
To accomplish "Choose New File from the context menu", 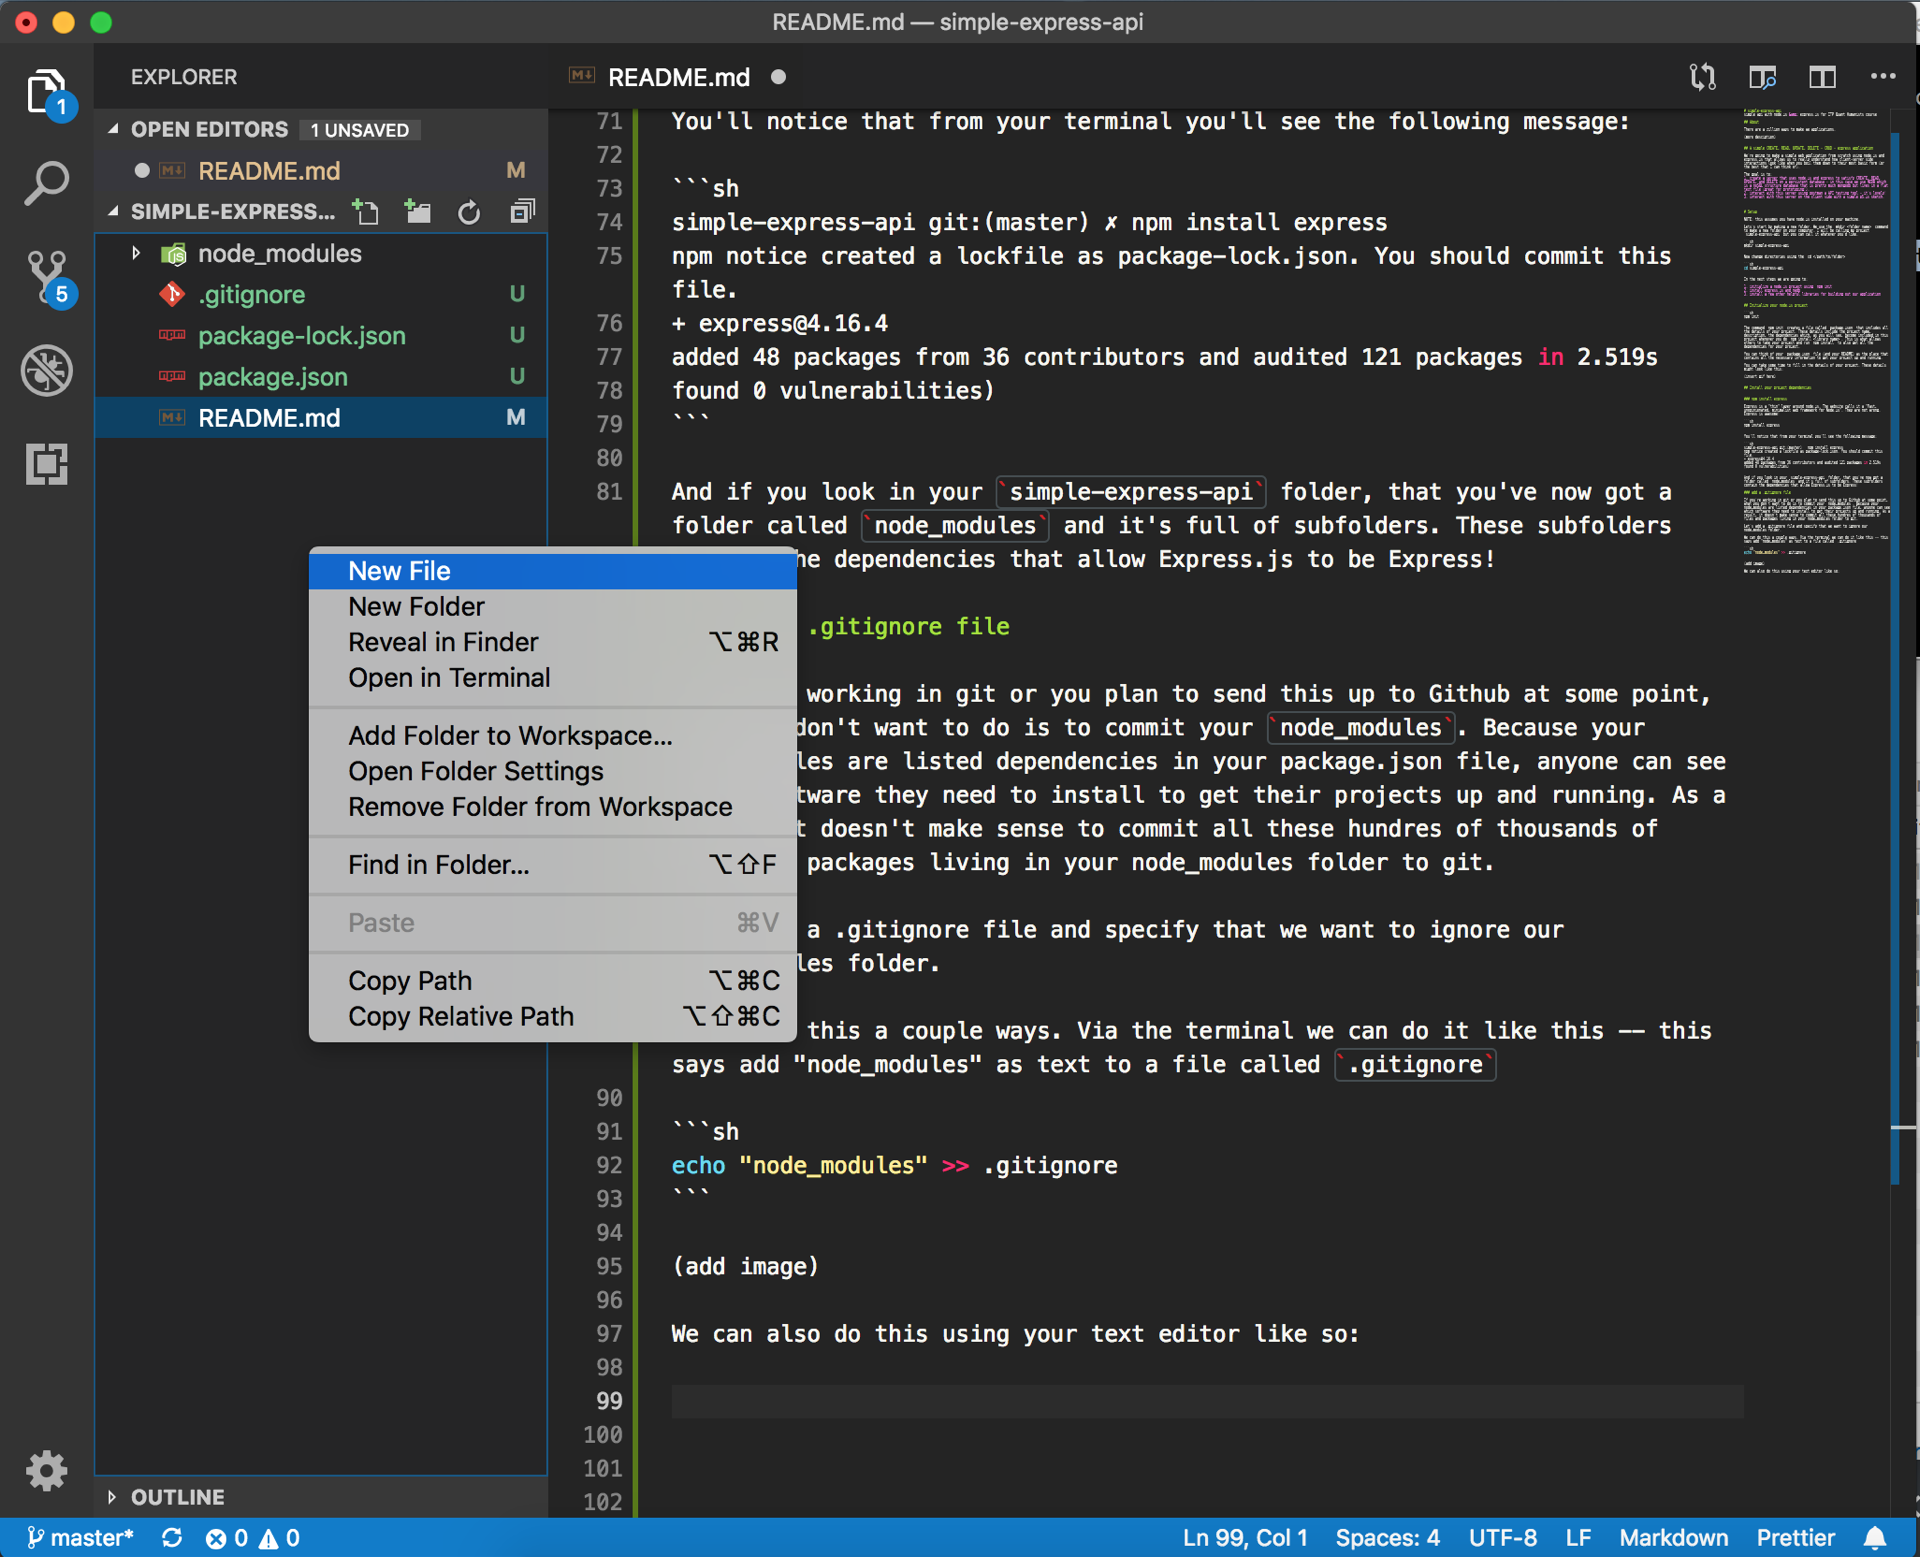I will click(399, 570).
